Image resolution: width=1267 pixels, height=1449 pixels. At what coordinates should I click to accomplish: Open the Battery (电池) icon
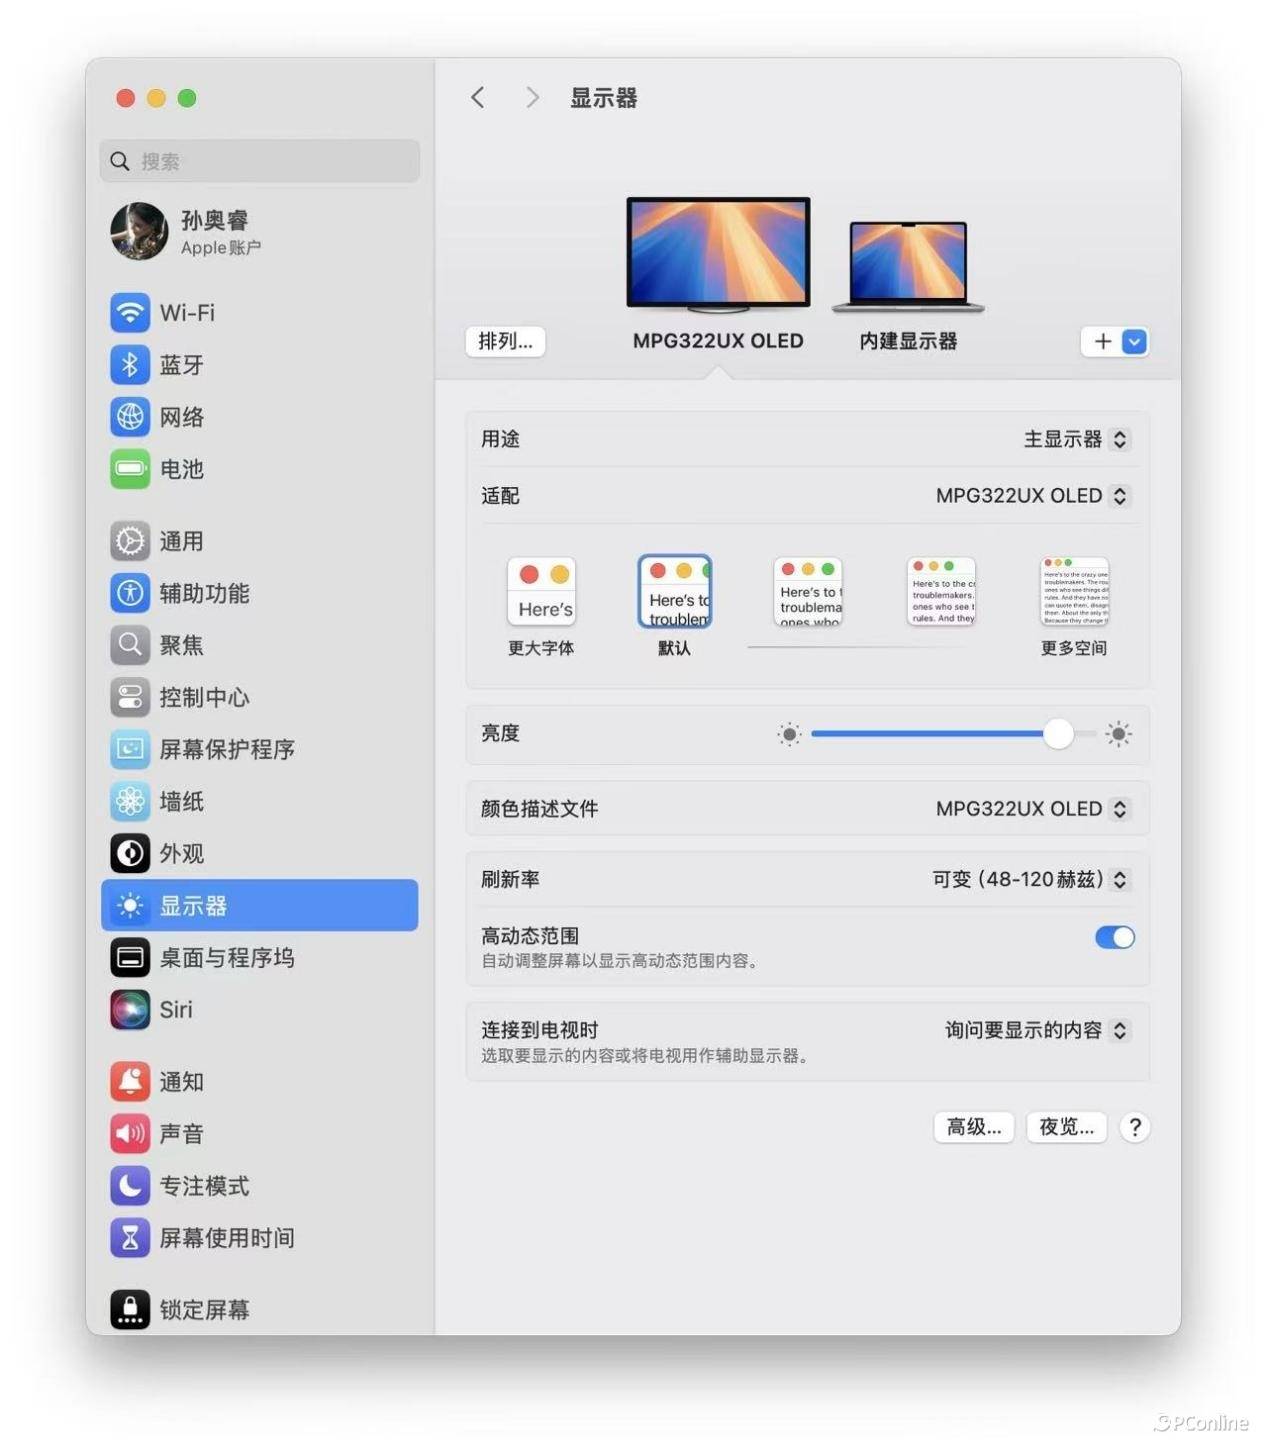pyautogui.click(x=130, y=468)
